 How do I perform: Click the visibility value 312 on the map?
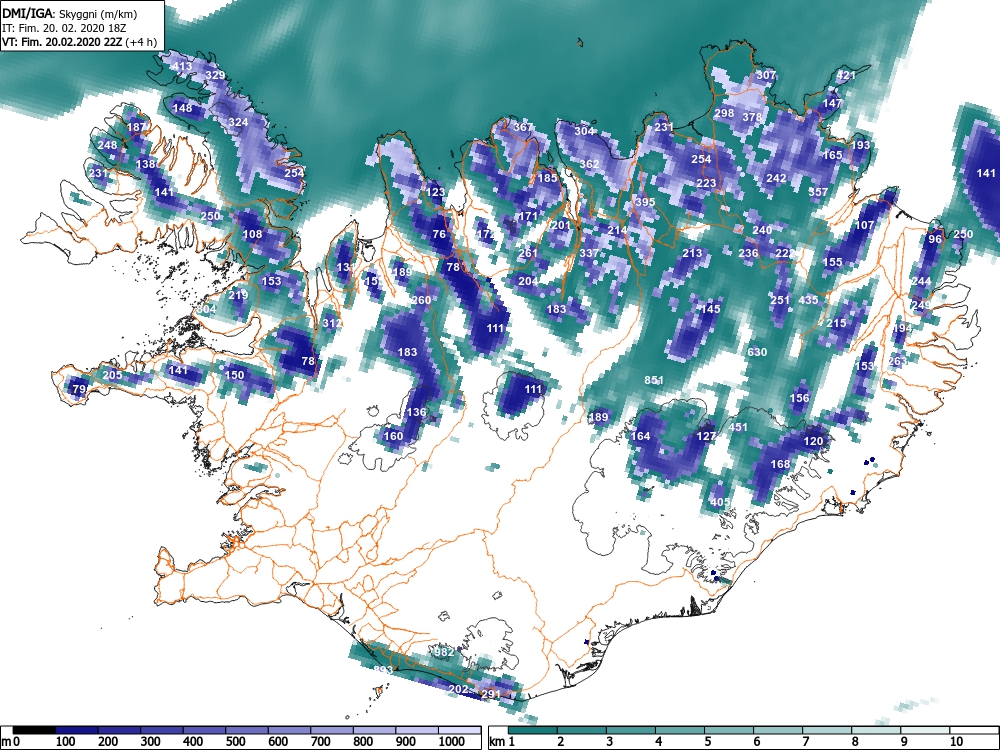[332, 323]
